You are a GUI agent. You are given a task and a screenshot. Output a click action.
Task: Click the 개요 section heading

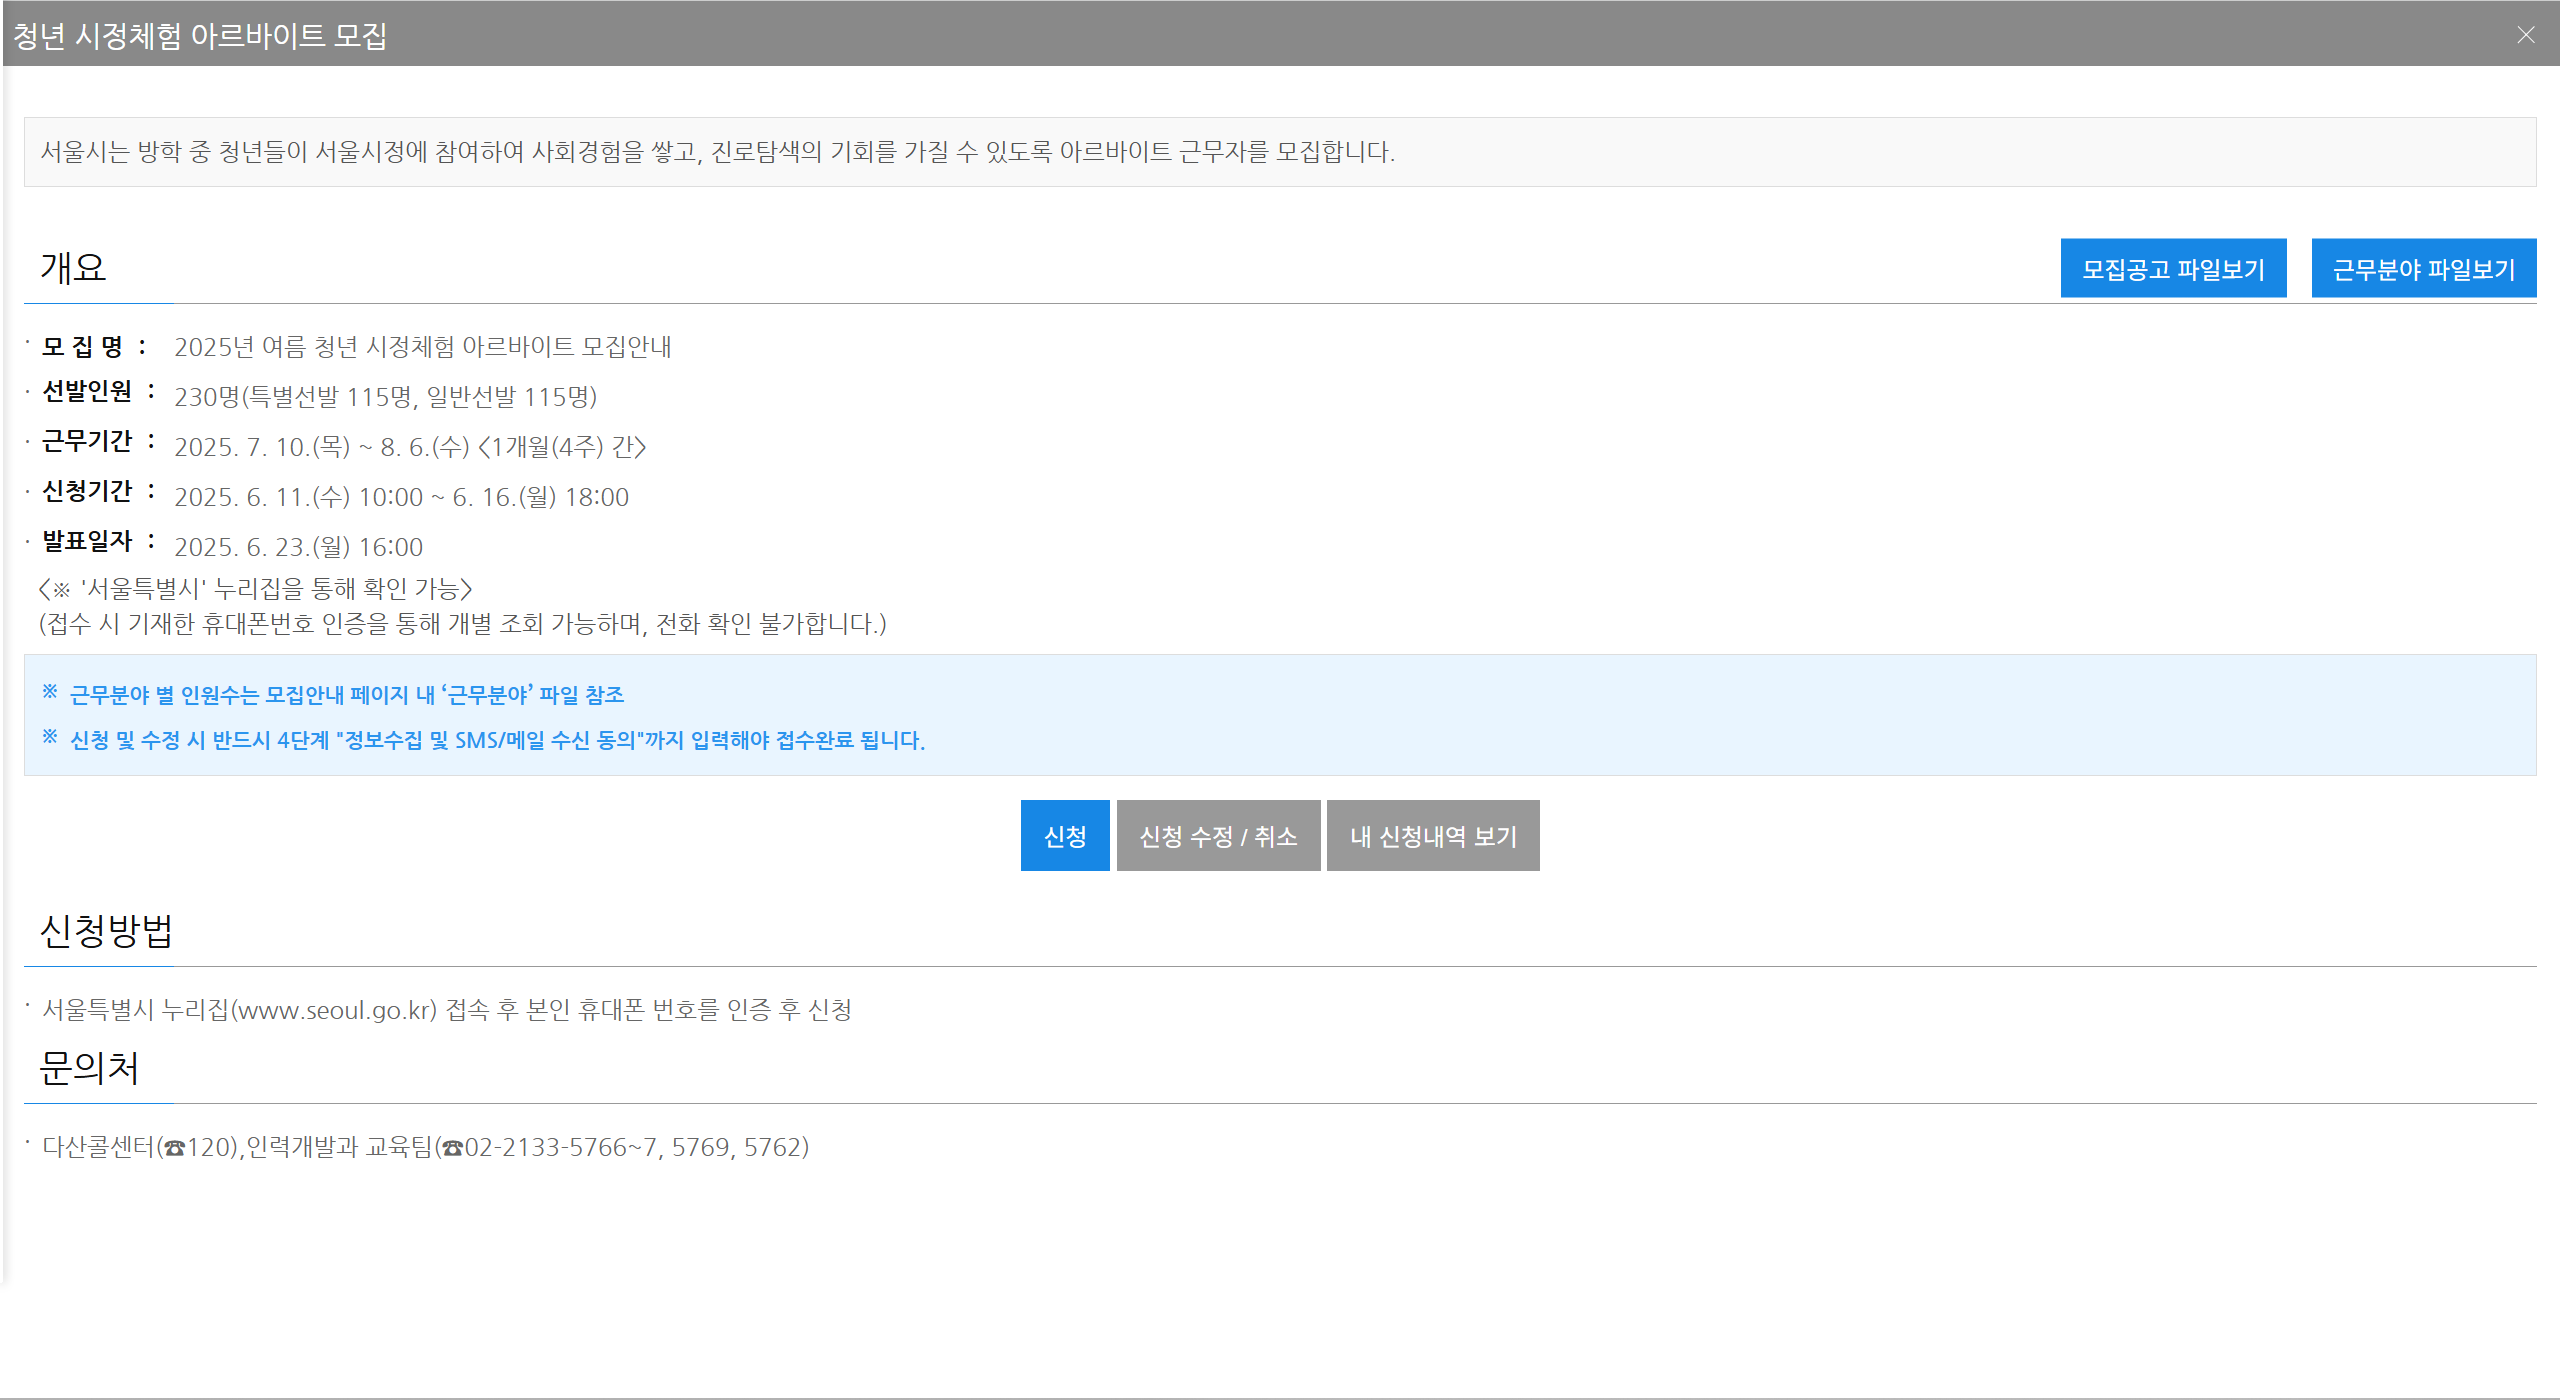point(73,268)
